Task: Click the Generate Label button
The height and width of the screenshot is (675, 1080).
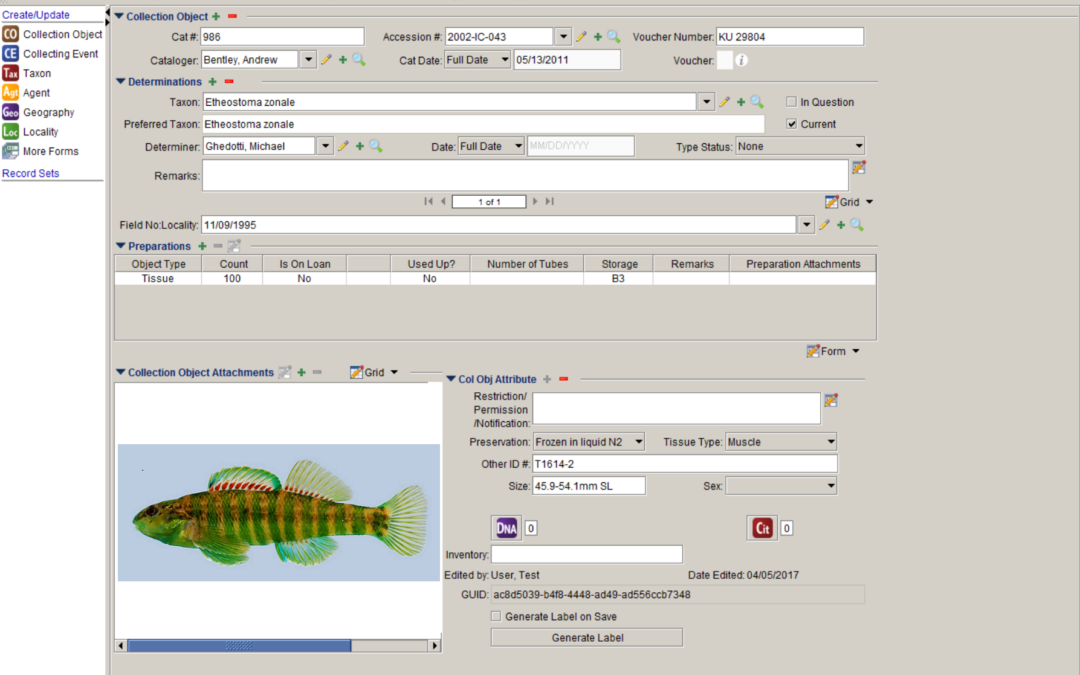Action: coord(586,638)
